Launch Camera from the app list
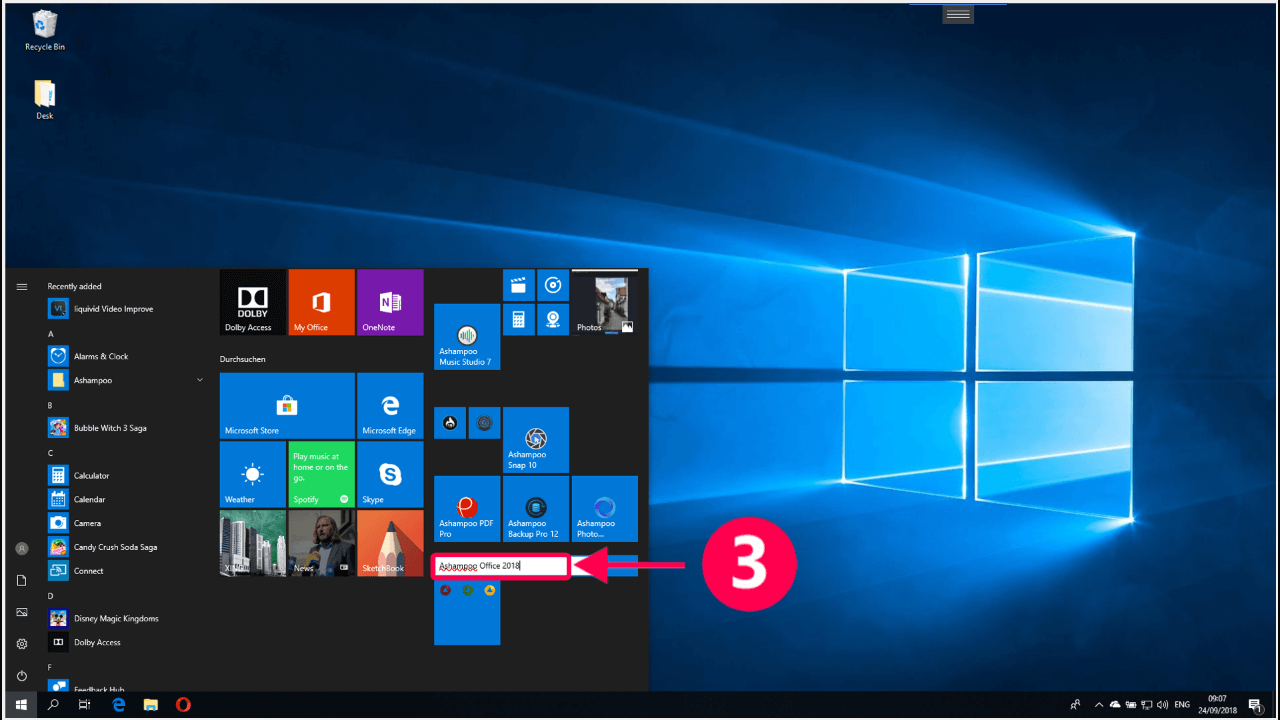This screenshot has width=1280, height=720. [x=126, y=523]
